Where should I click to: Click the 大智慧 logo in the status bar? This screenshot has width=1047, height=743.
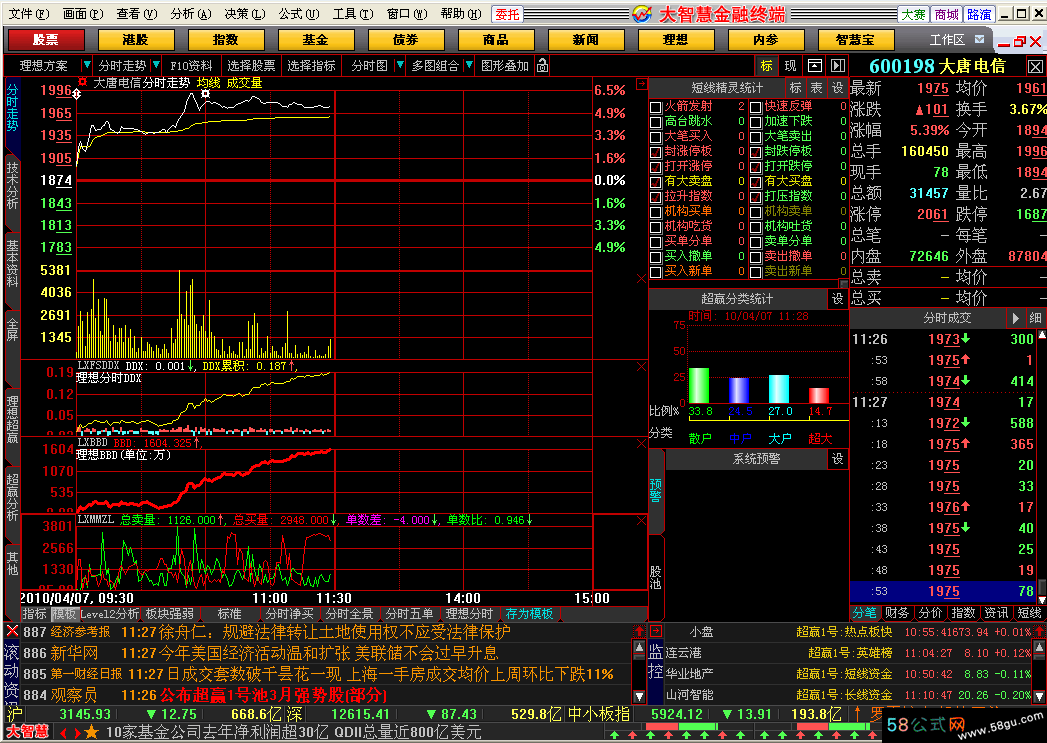pyautogui.click(x=27, y=732)
